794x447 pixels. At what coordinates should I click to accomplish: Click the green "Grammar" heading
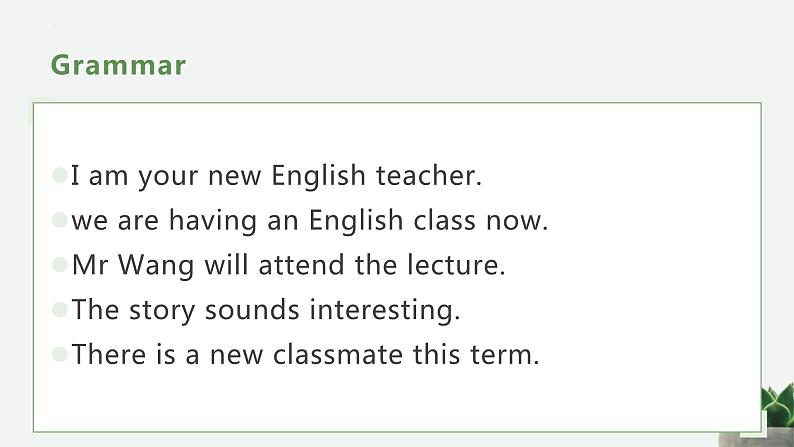point(118,65)
